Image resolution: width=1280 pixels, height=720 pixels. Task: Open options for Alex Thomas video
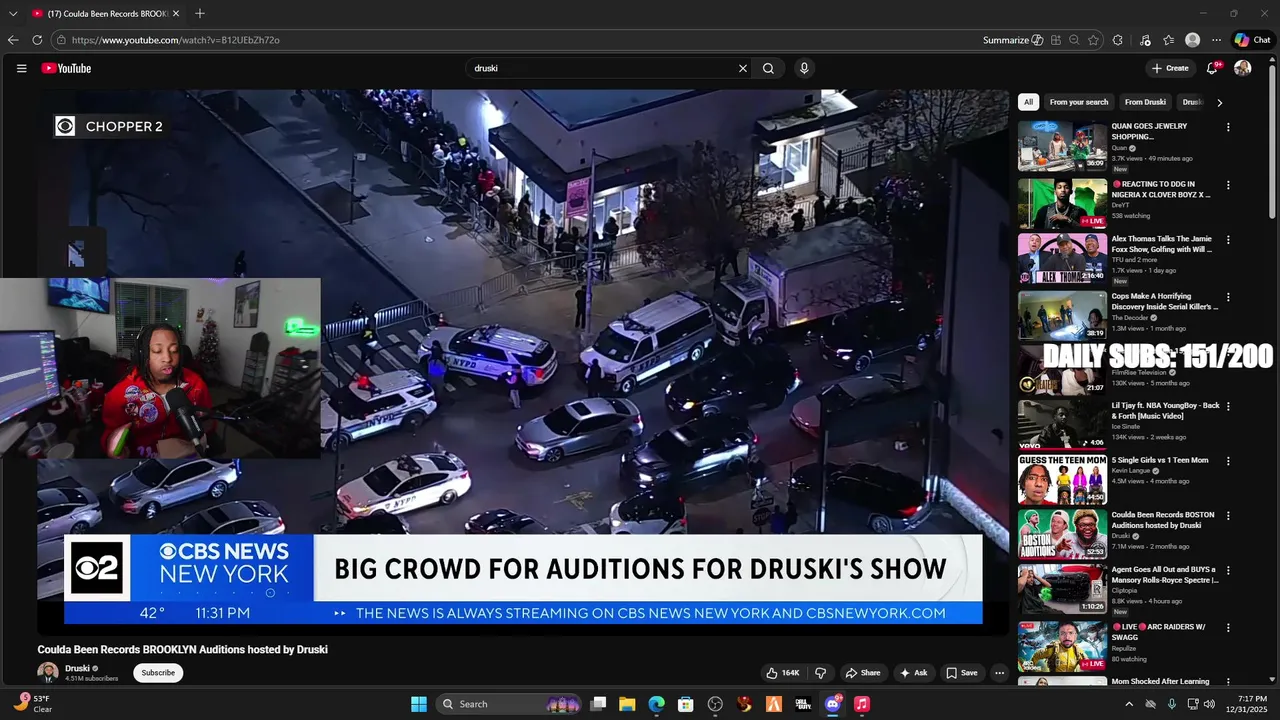[x=1228, y=240]
